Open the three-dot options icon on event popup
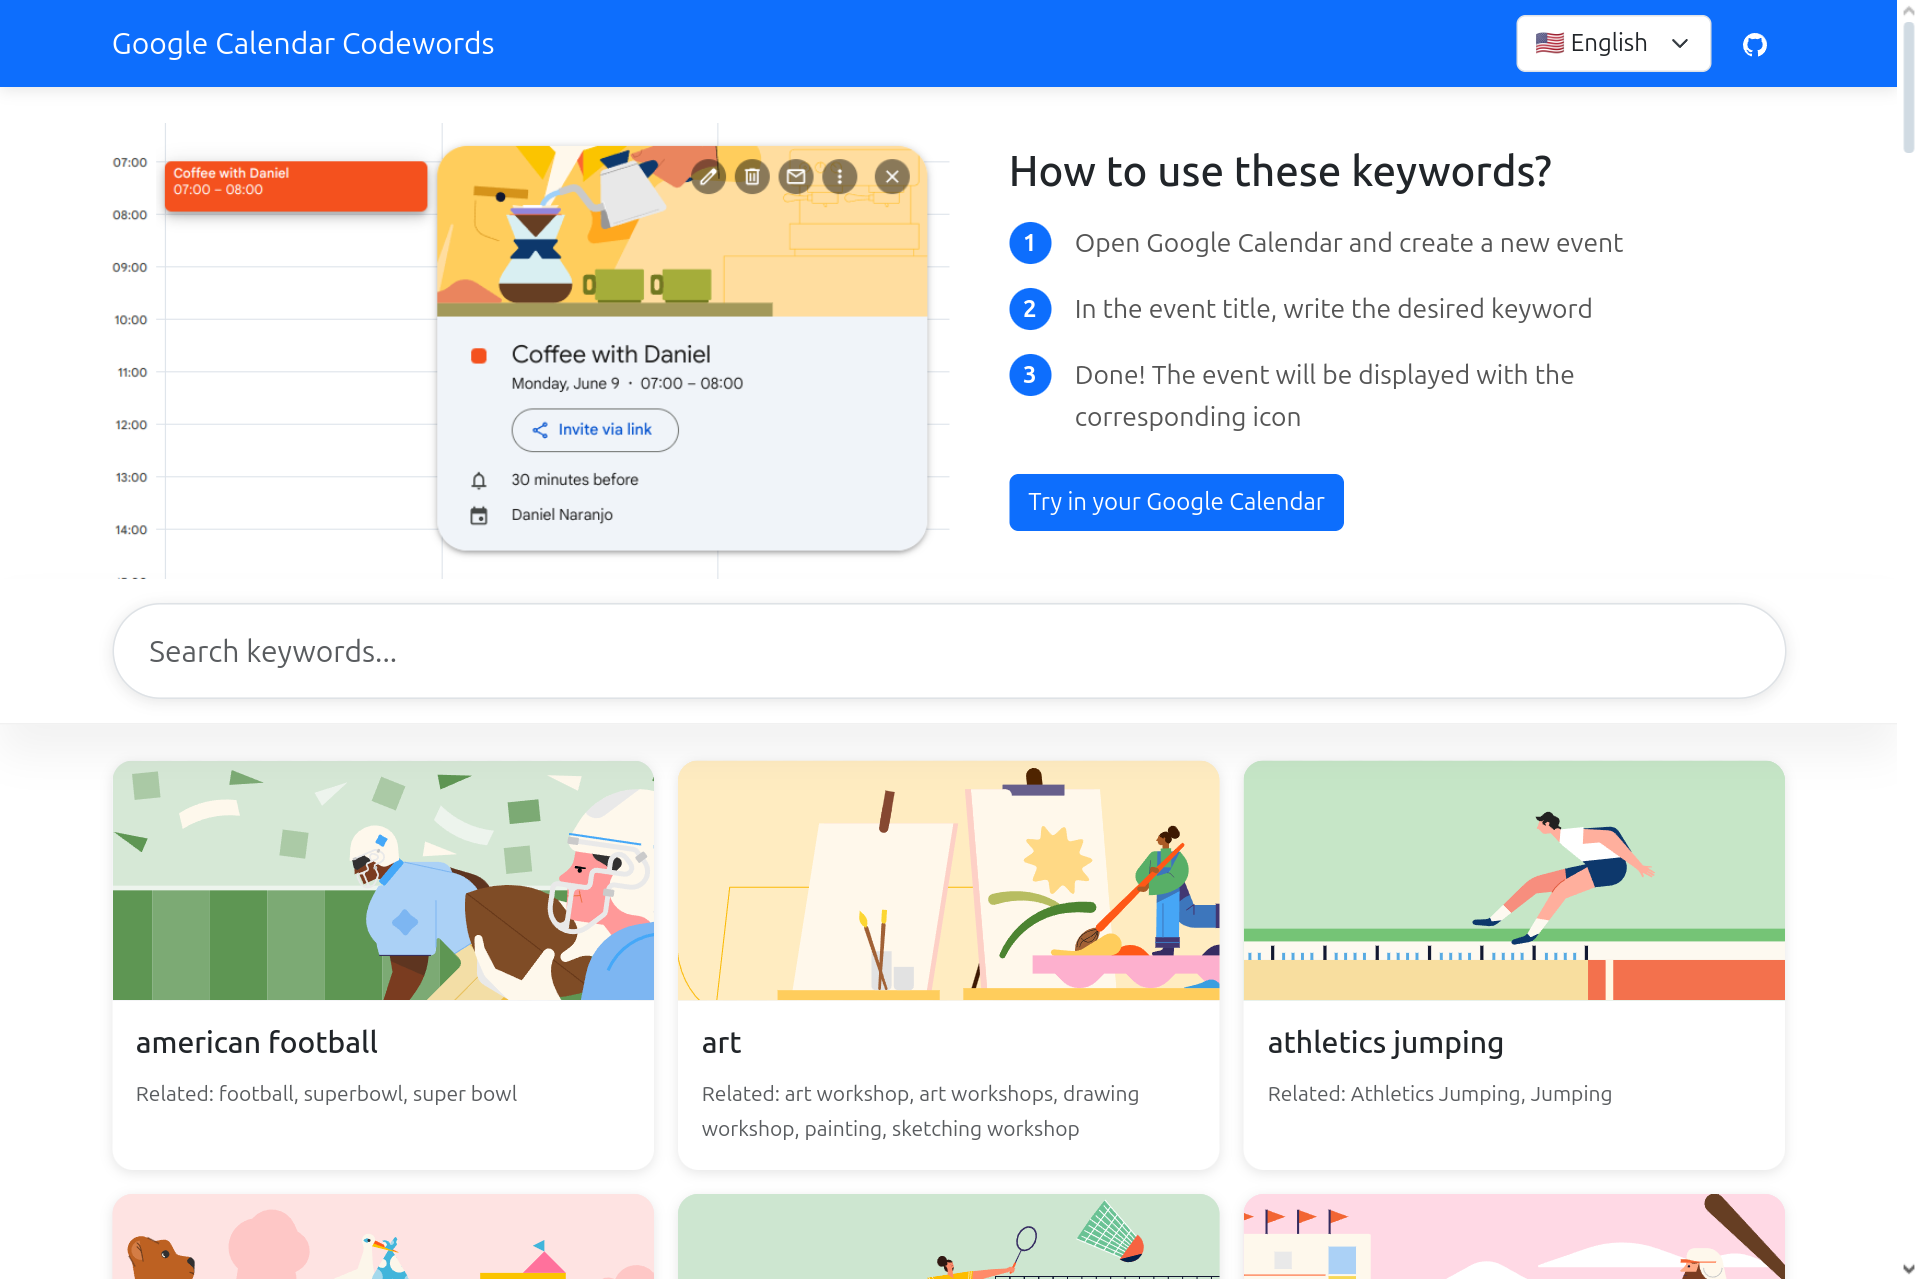 click(840, 177)
